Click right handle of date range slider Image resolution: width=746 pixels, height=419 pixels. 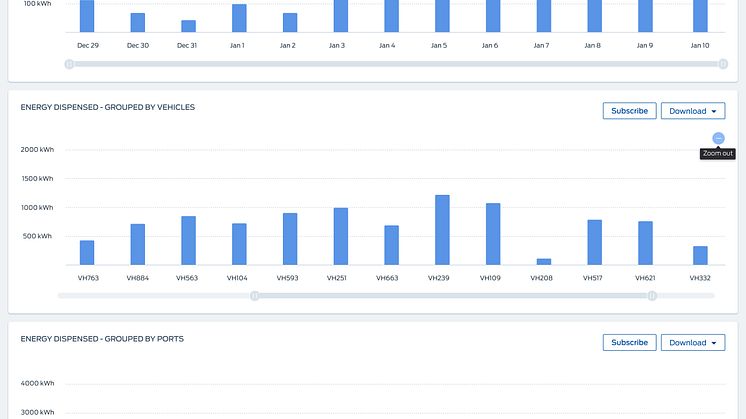(x=723, y=64)
